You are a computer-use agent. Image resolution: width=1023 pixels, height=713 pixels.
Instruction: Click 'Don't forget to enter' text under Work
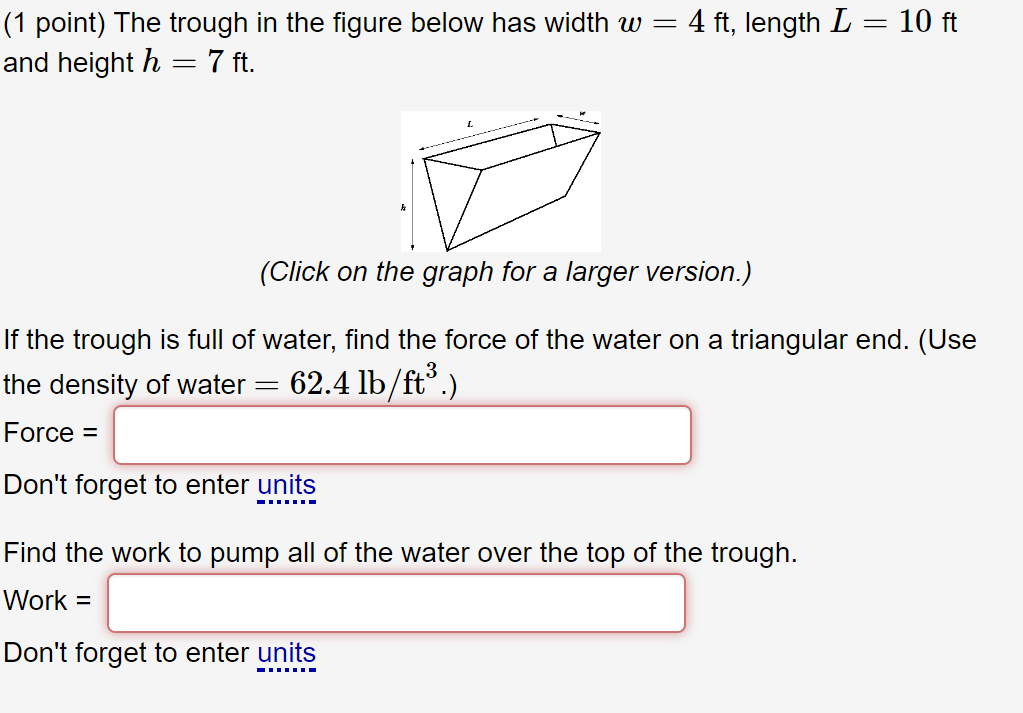click(126, 654)
